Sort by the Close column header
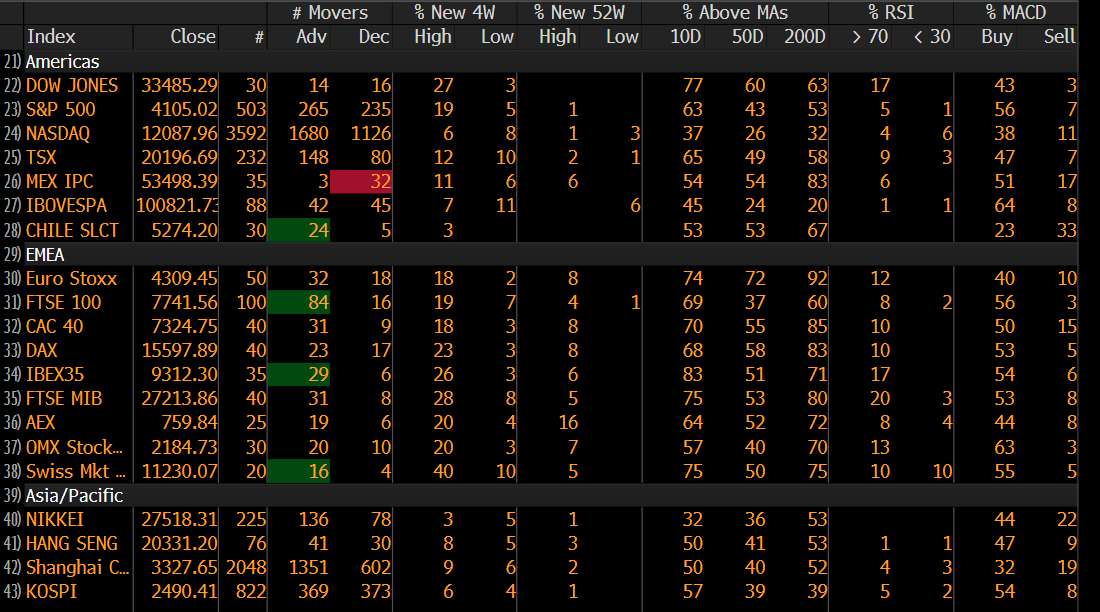Image resolution: width=1100 pixels, height=612 pixels. tap(193, 36)
